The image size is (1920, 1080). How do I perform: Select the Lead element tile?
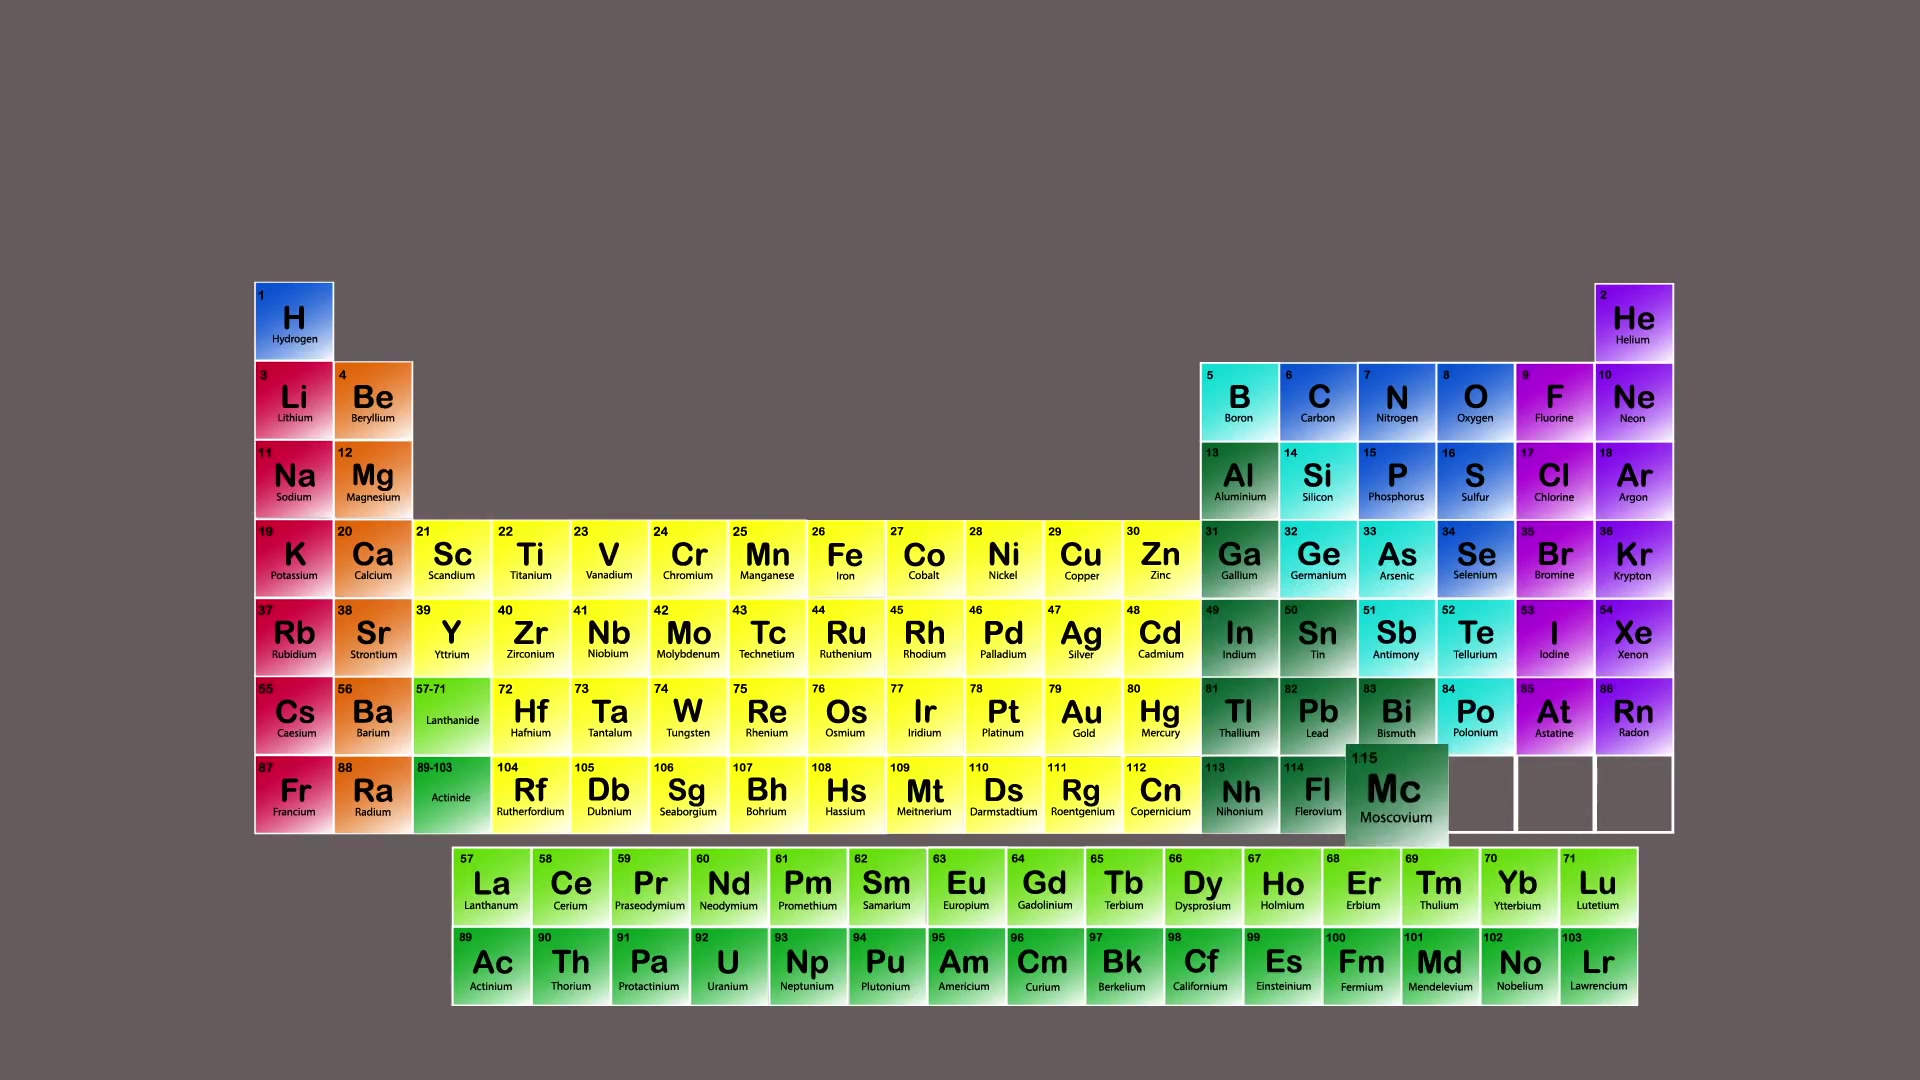[x=1318, y=716]
